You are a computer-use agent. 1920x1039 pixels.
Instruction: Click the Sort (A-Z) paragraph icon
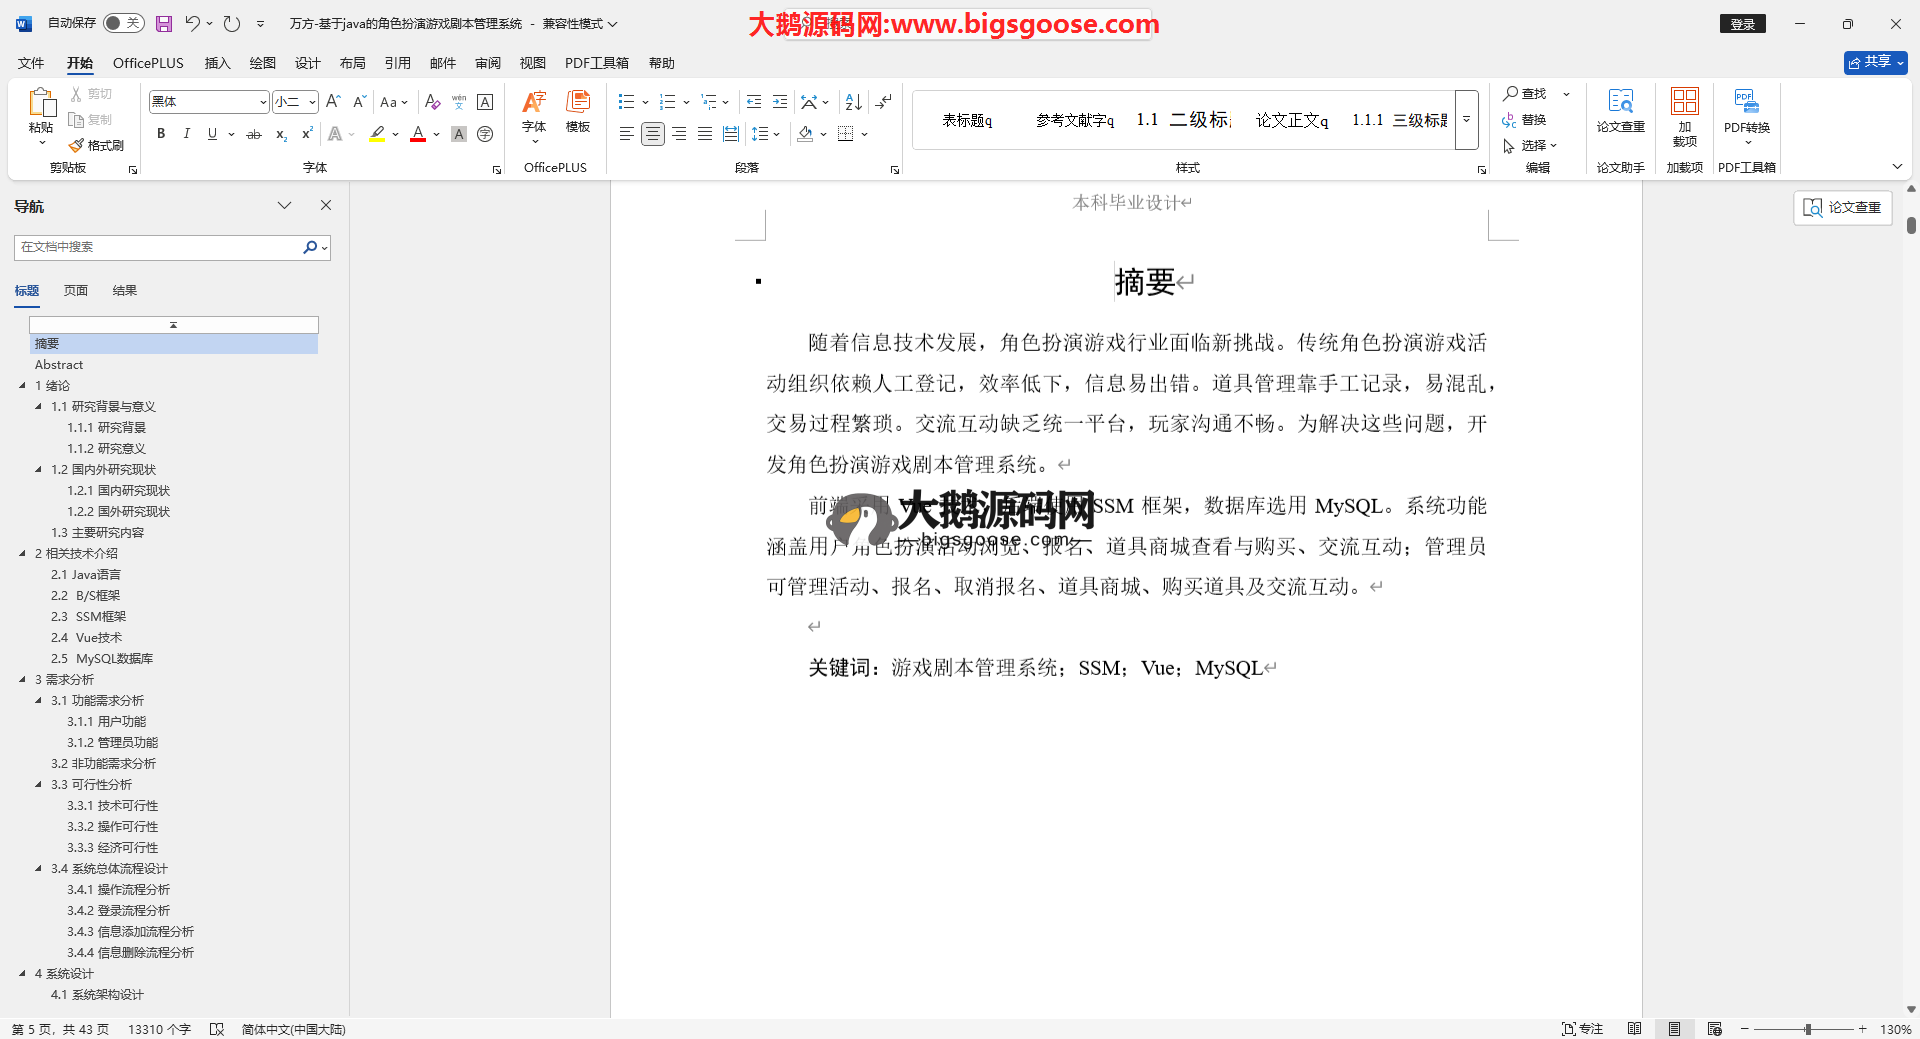(853, 102)
